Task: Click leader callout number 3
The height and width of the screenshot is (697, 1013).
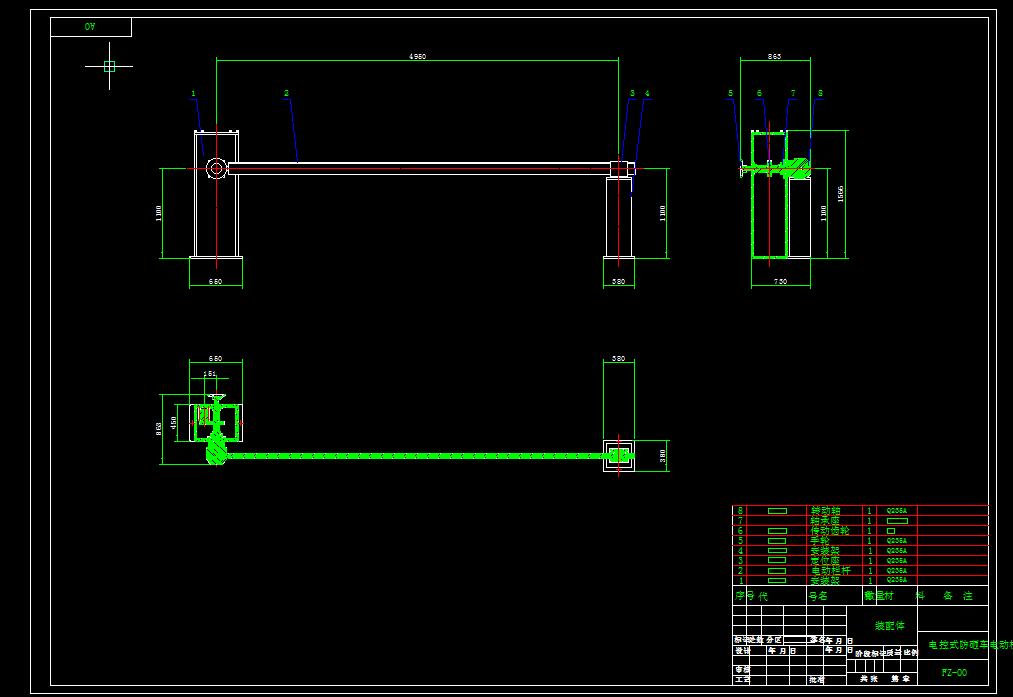Action: point(632,94)
